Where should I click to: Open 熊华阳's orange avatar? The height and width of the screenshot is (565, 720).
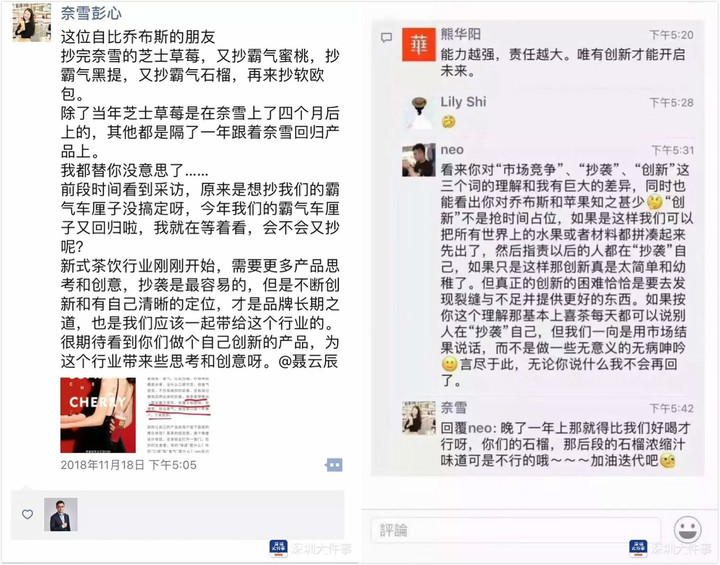pos(419,45)
